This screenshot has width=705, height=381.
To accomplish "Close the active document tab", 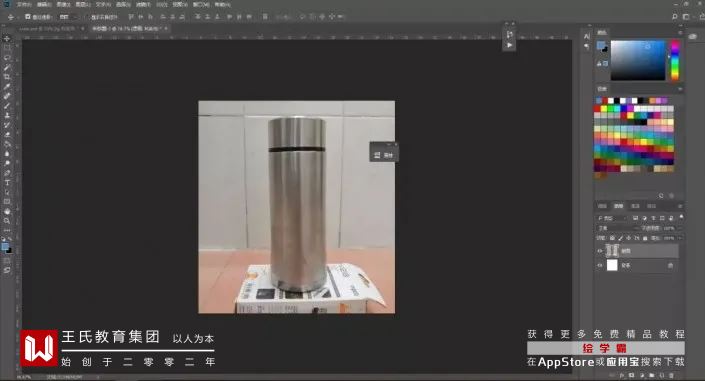I will pos(166,28).
